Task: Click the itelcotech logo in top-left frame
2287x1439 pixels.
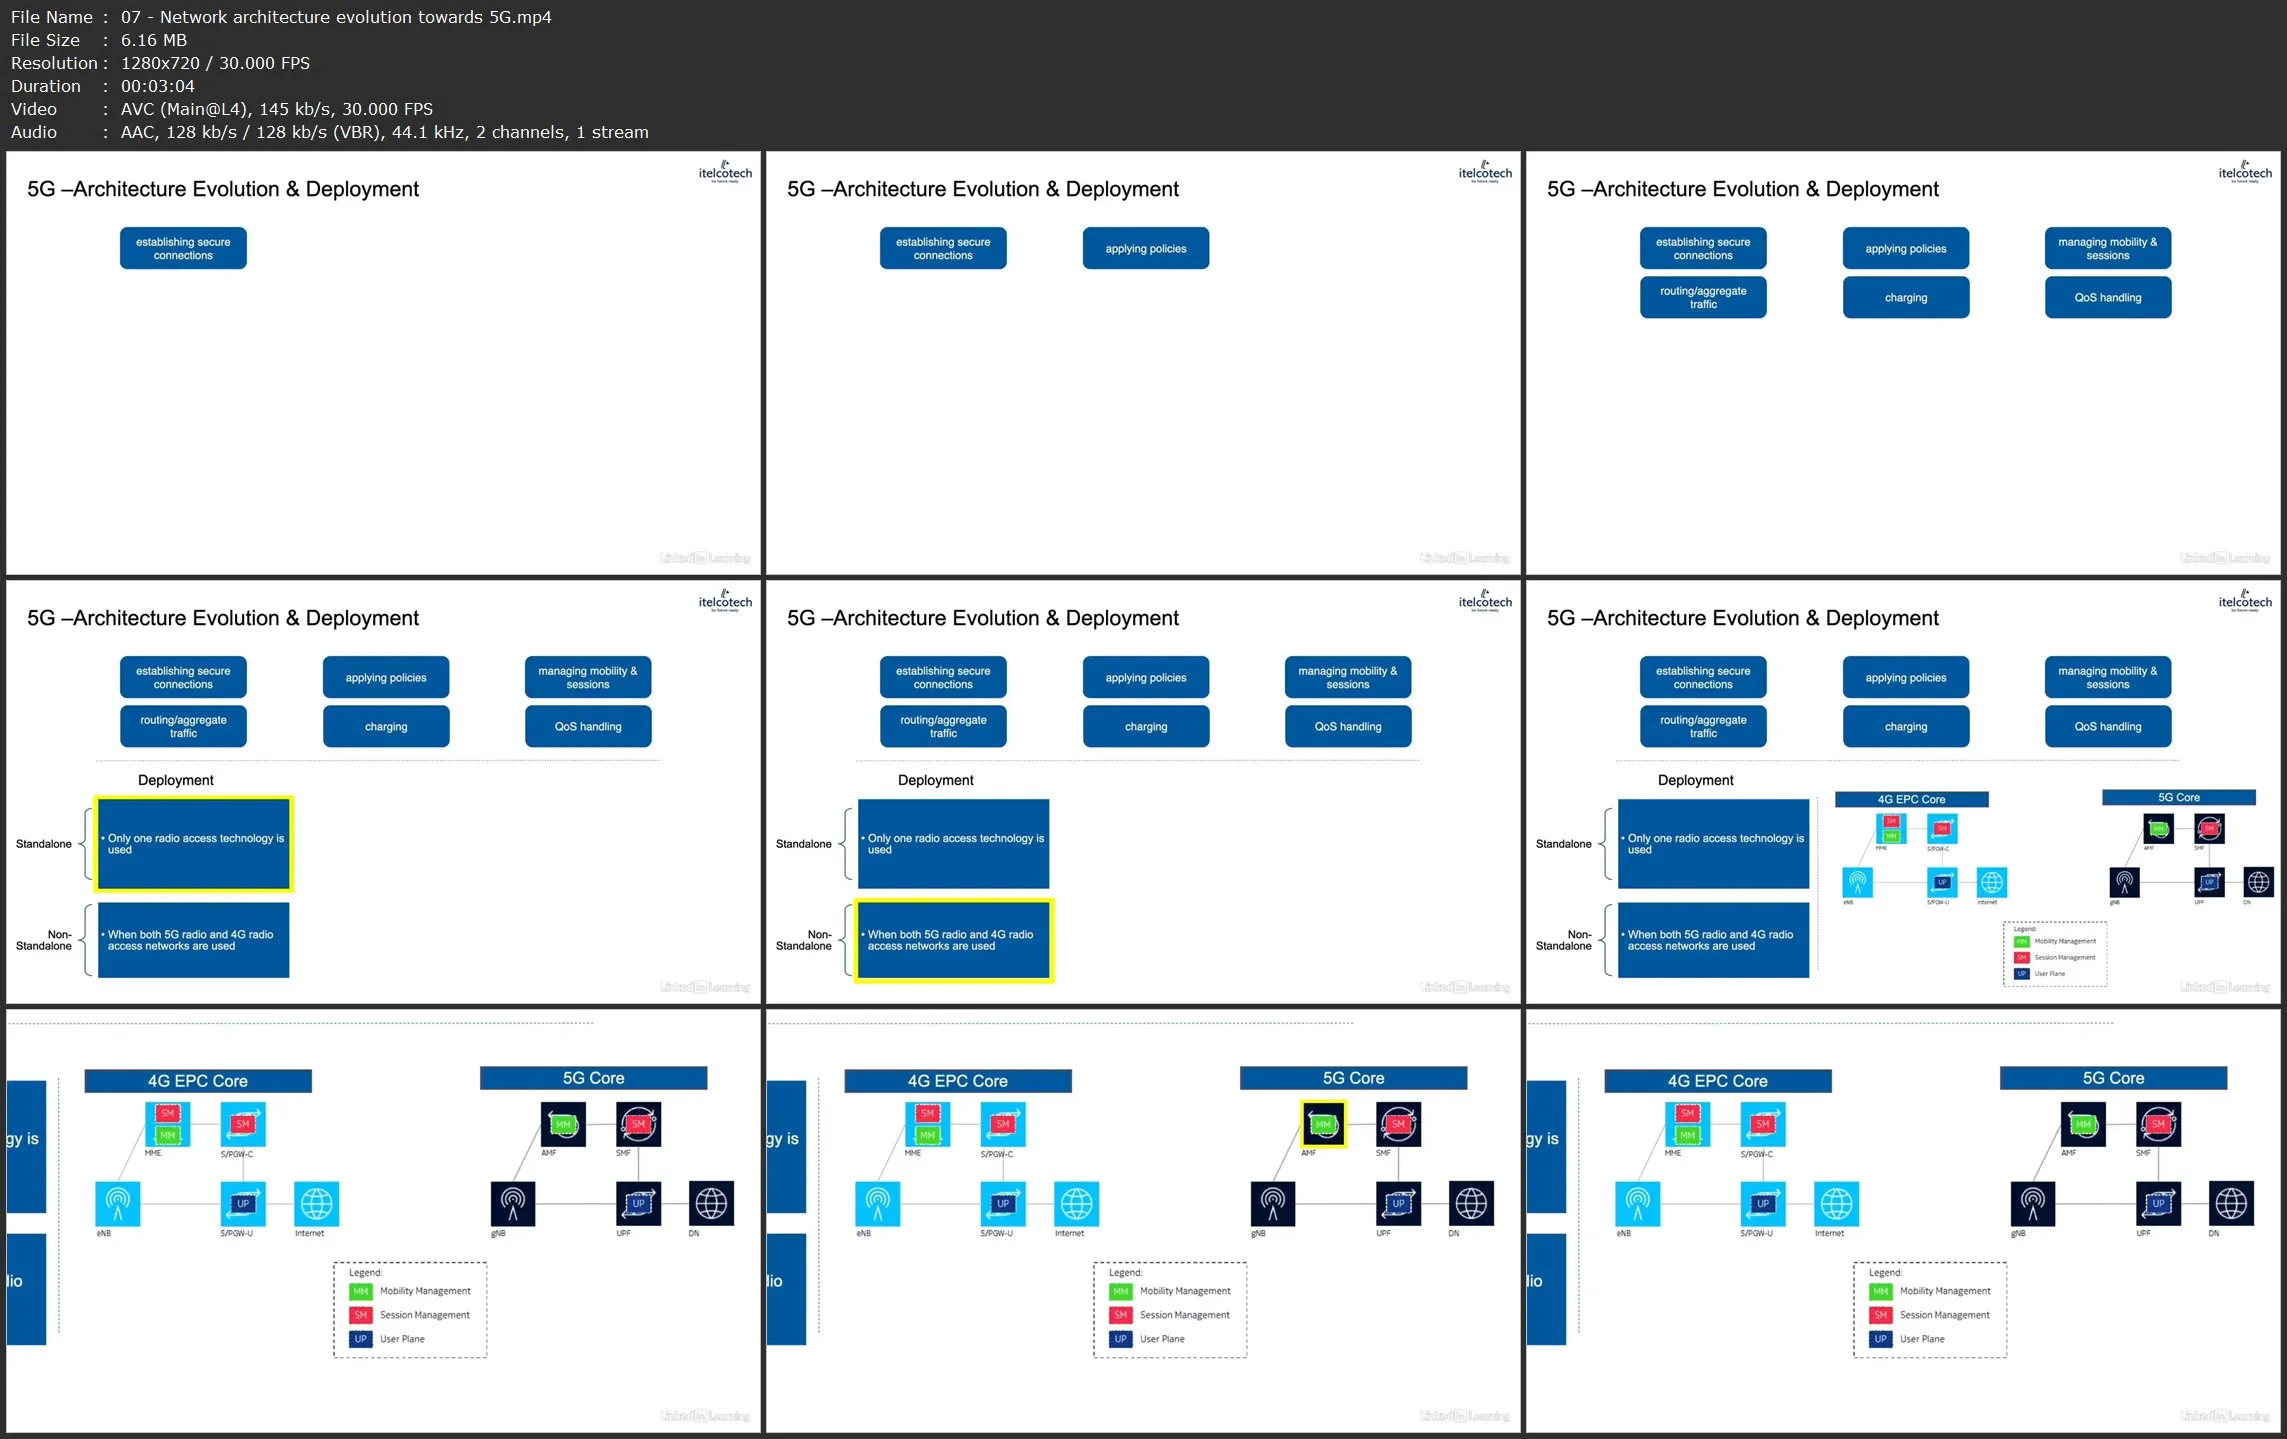Action: coord(725,172)
